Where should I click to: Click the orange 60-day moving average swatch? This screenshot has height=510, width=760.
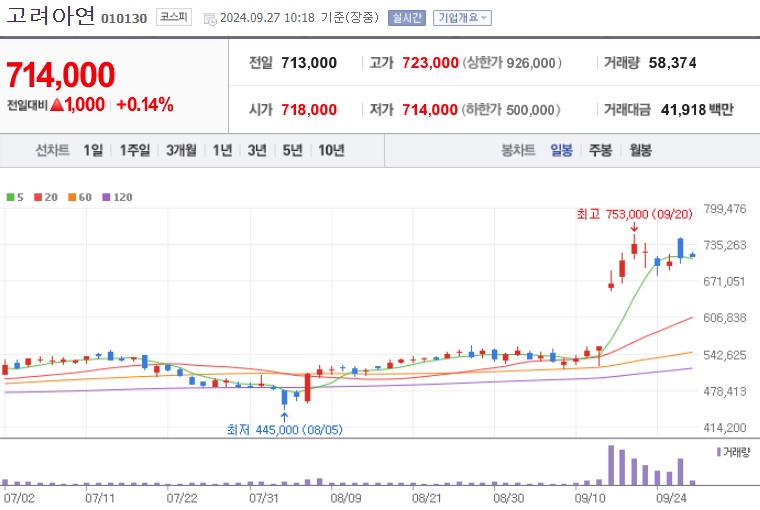coord(72,197)
